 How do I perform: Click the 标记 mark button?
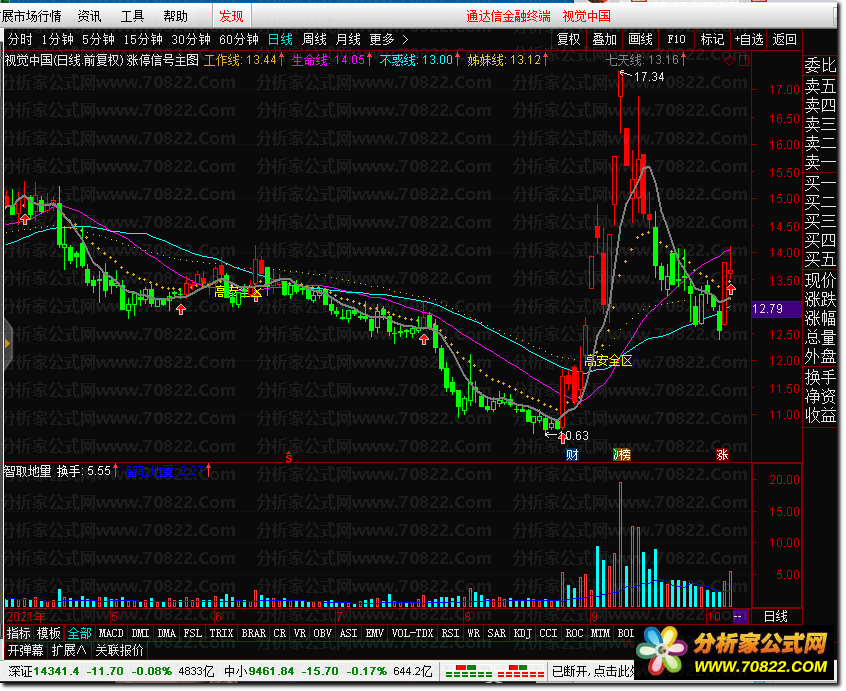click(712, 39)
